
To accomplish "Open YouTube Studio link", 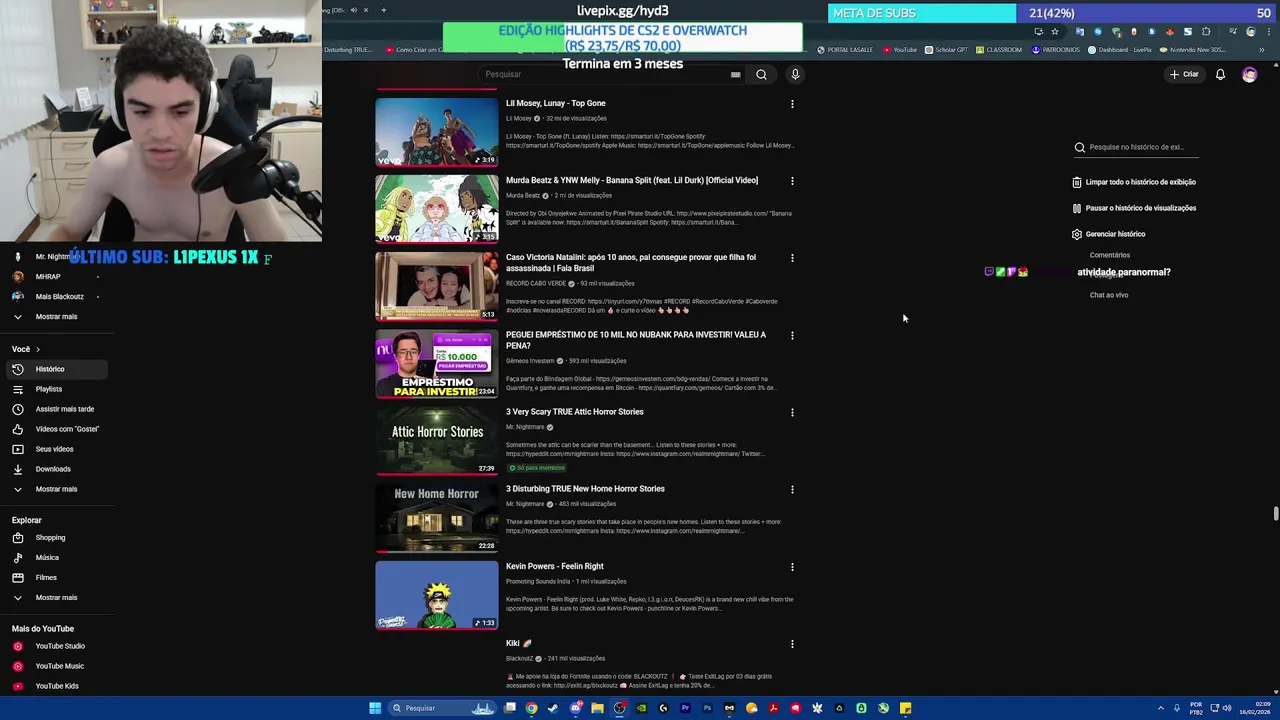I will click(x=56, y=646).
